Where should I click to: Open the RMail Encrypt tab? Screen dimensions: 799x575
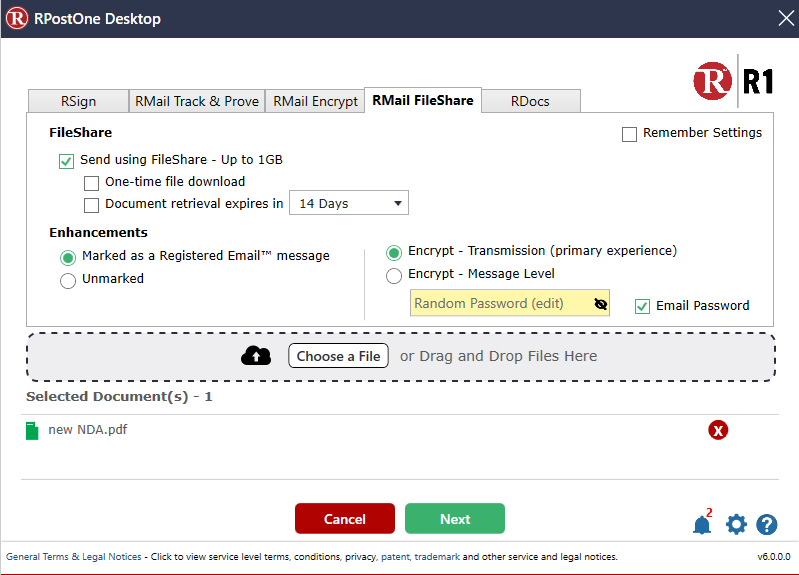pyautogui.click(x=315, y=101)
